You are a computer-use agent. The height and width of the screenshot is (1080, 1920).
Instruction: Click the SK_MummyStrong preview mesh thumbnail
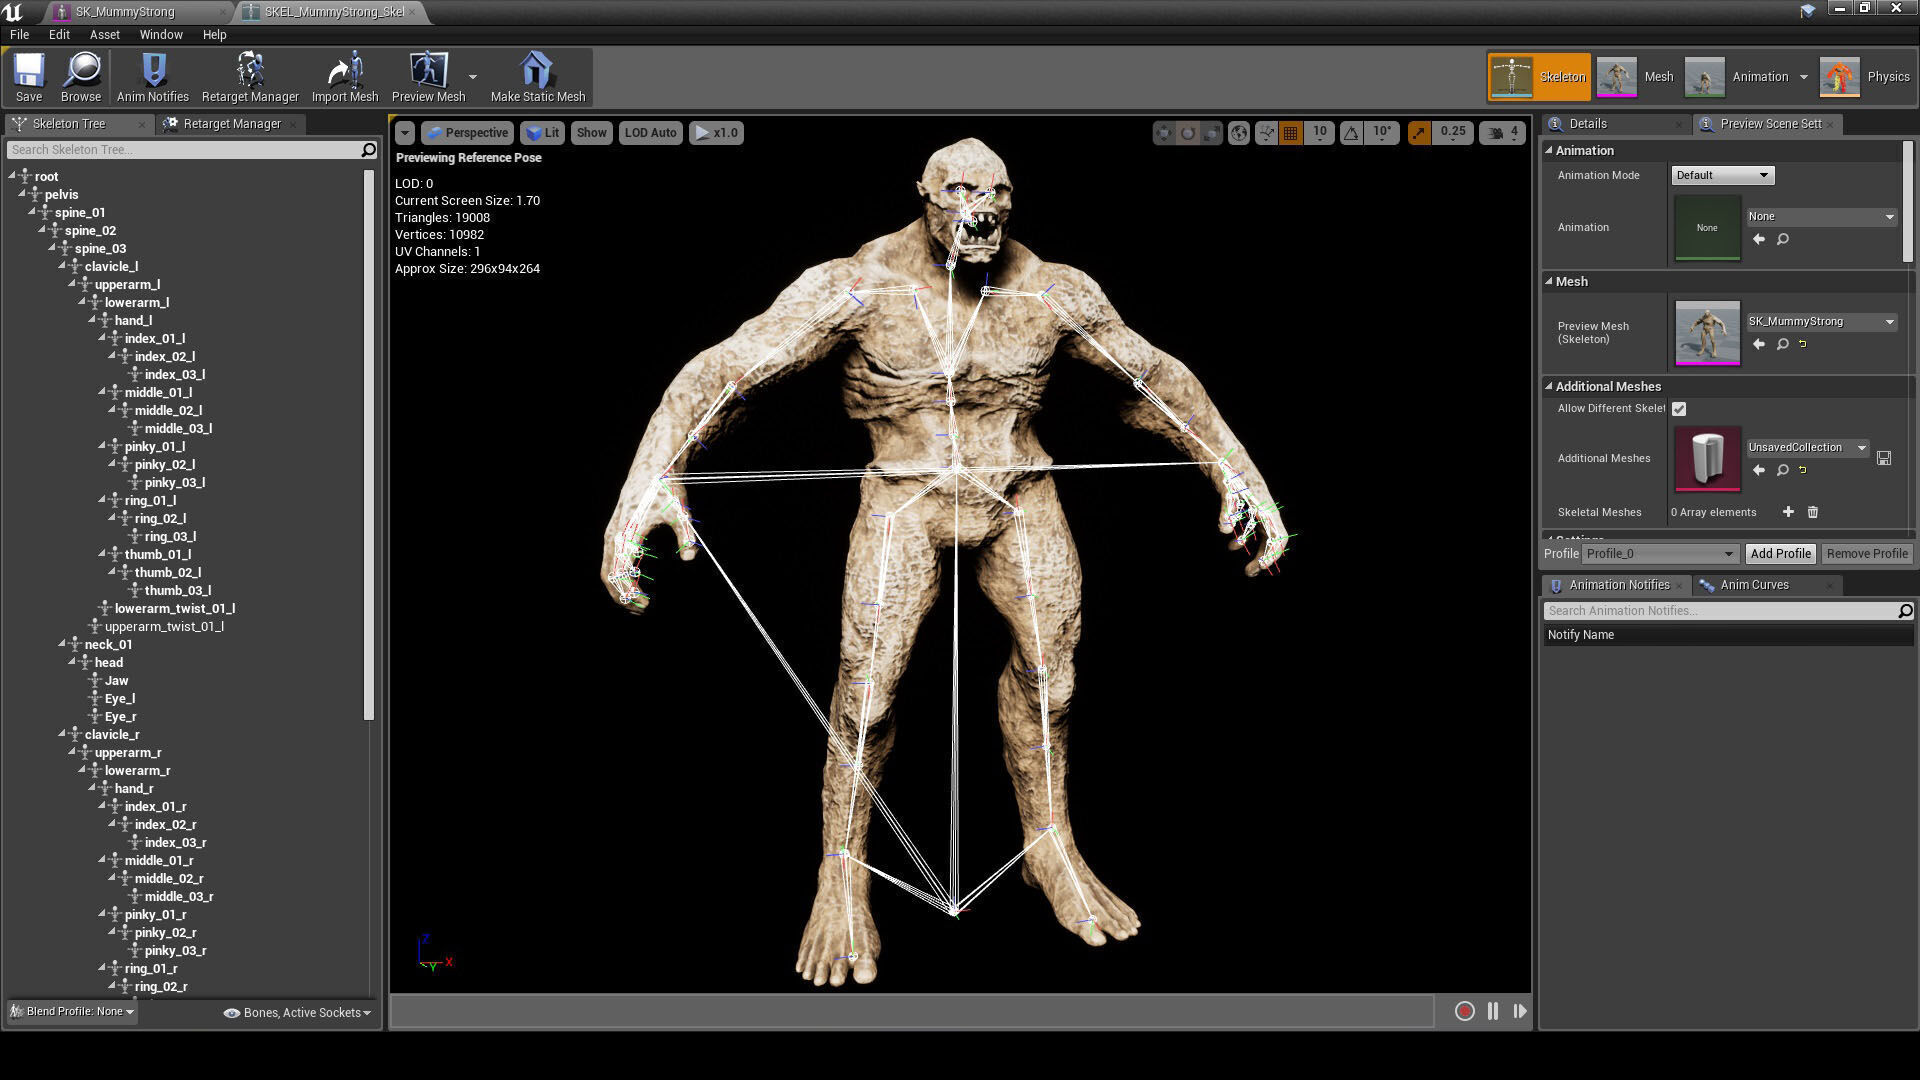click(1707, 333)
